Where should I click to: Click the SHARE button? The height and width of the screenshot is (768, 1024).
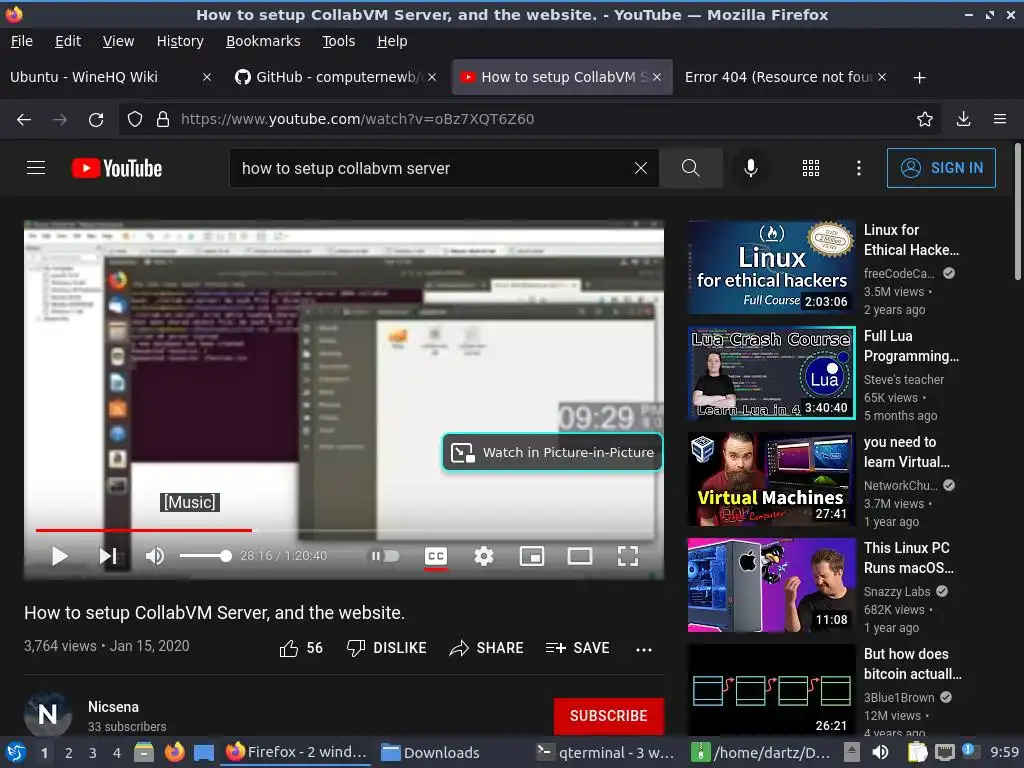point(487,648)
